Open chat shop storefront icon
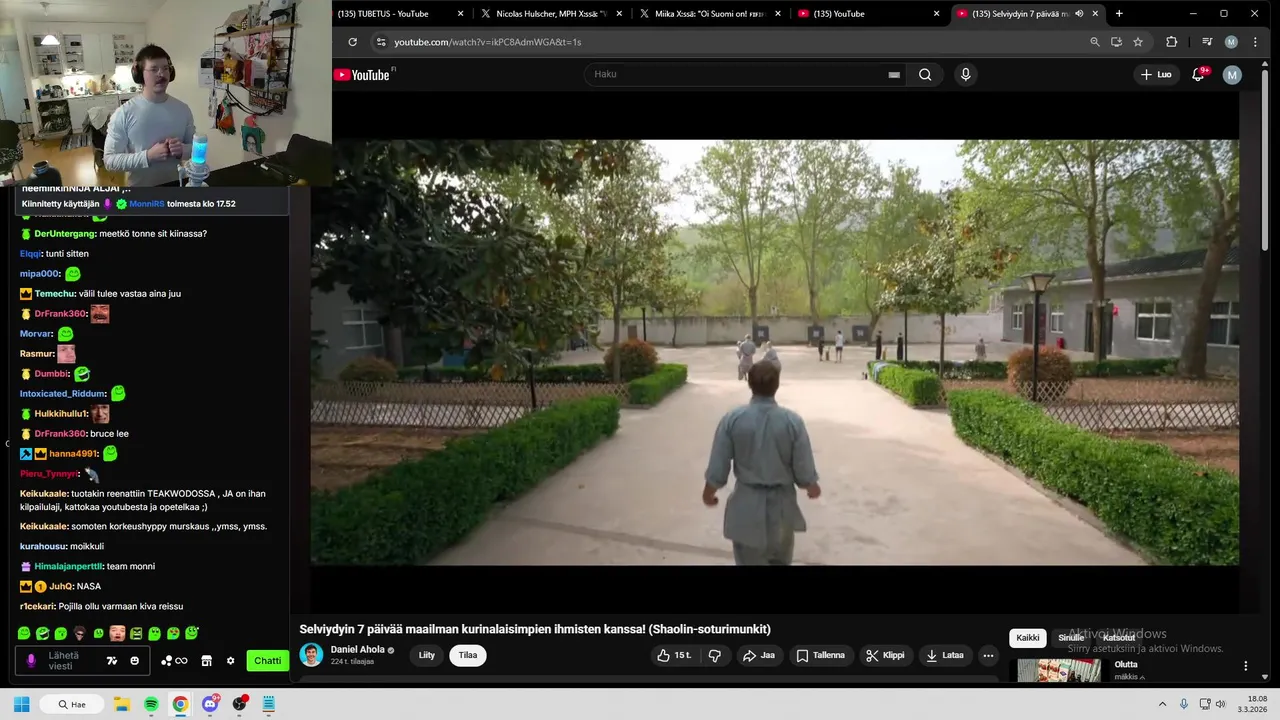1280x720 pixels. pos(206,661)
